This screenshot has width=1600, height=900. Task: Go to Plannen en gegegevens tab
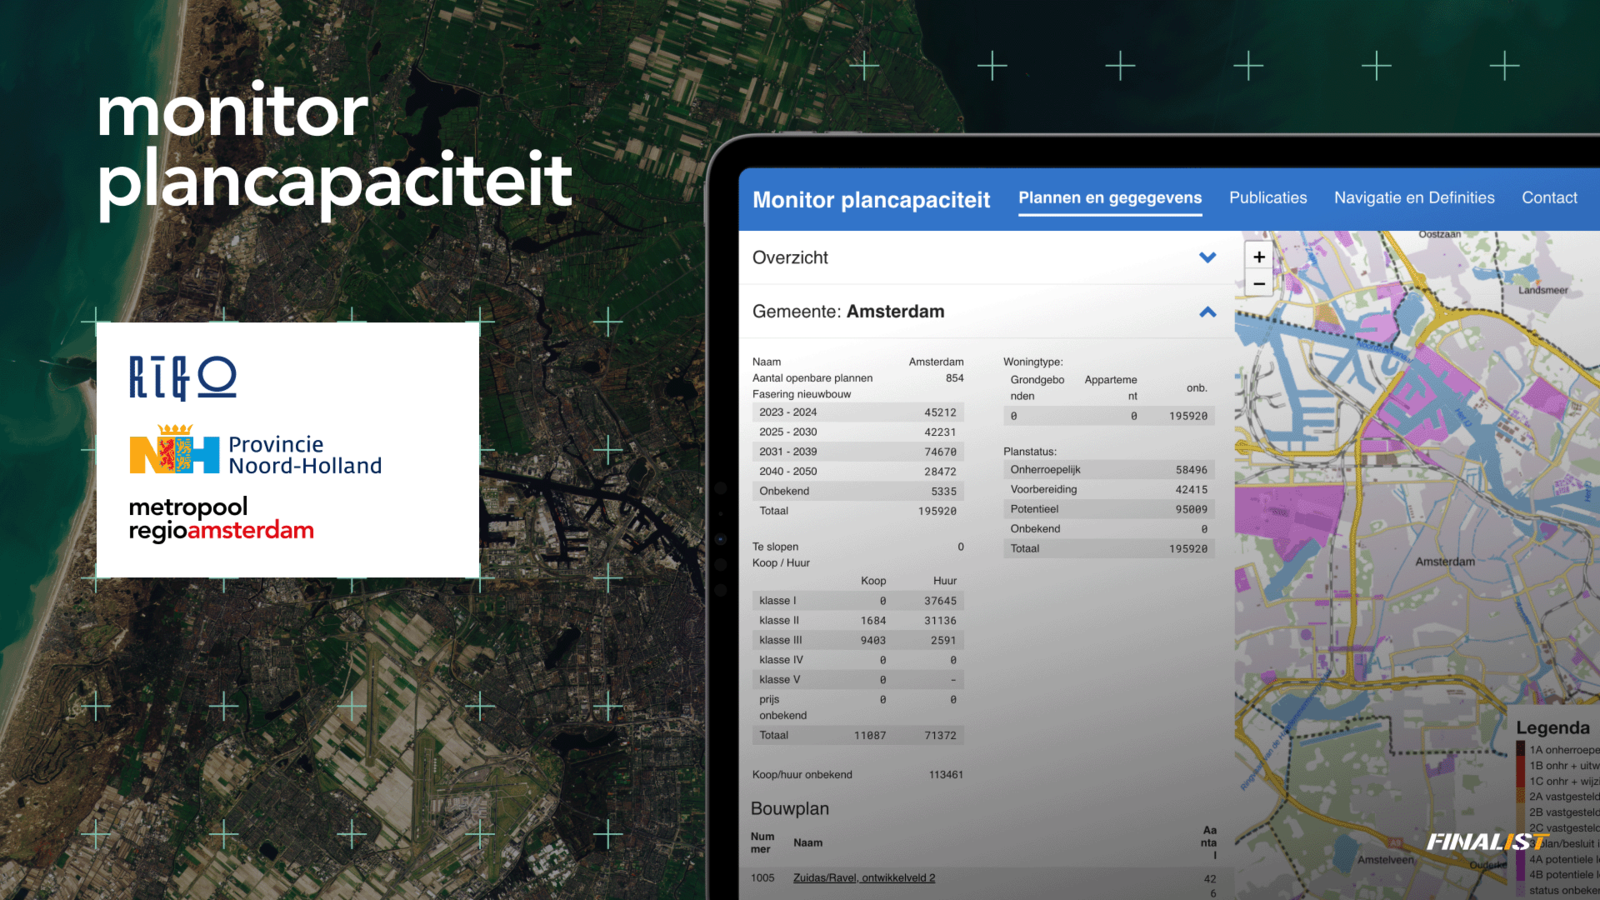click(1109, 197)
